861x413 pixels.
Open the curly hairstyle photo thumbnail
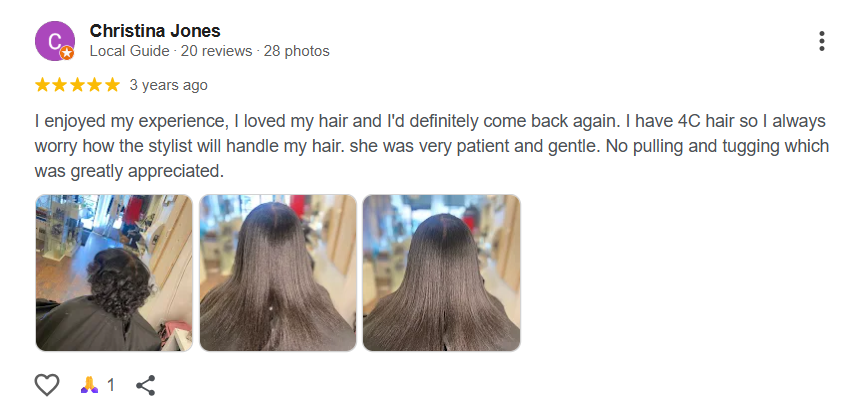114,273
